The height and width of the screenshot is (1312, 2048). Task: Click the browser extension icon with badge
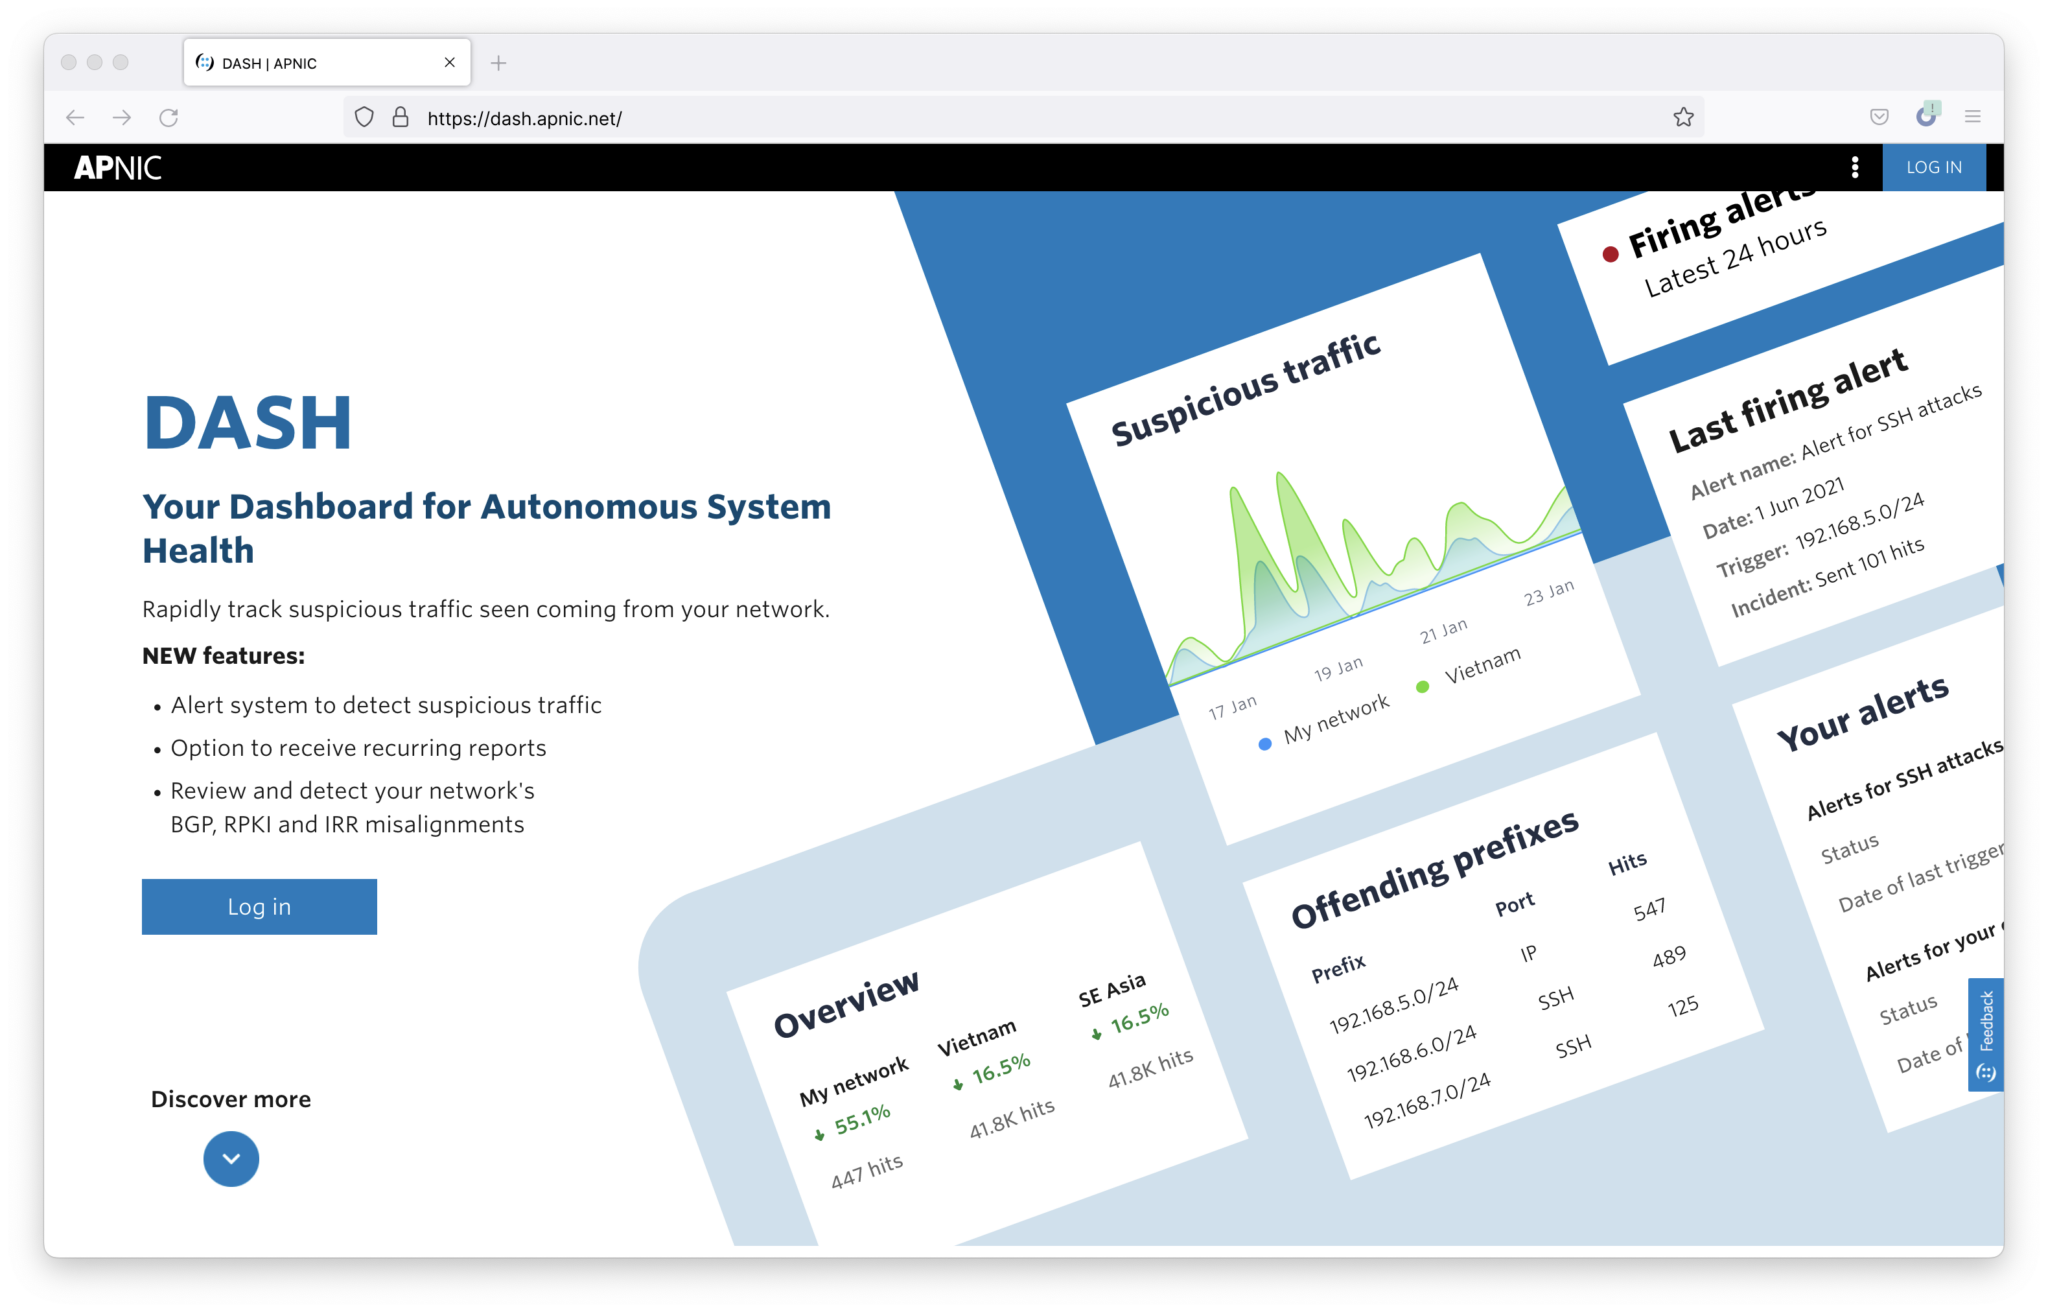point(1926,116)
